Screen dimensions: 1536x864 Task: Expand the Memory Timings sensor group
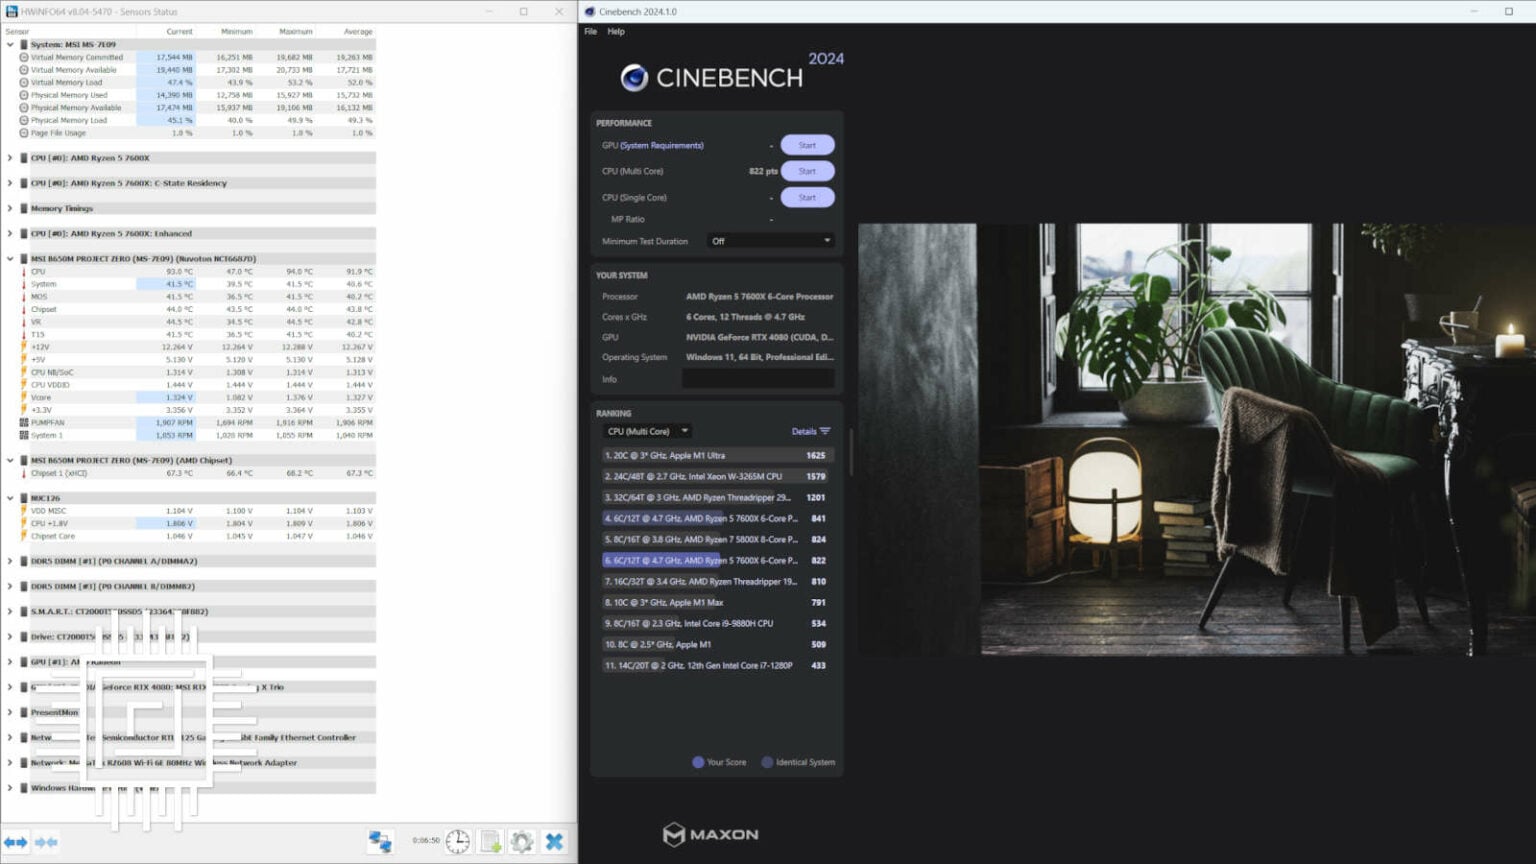tap(11, 208)
